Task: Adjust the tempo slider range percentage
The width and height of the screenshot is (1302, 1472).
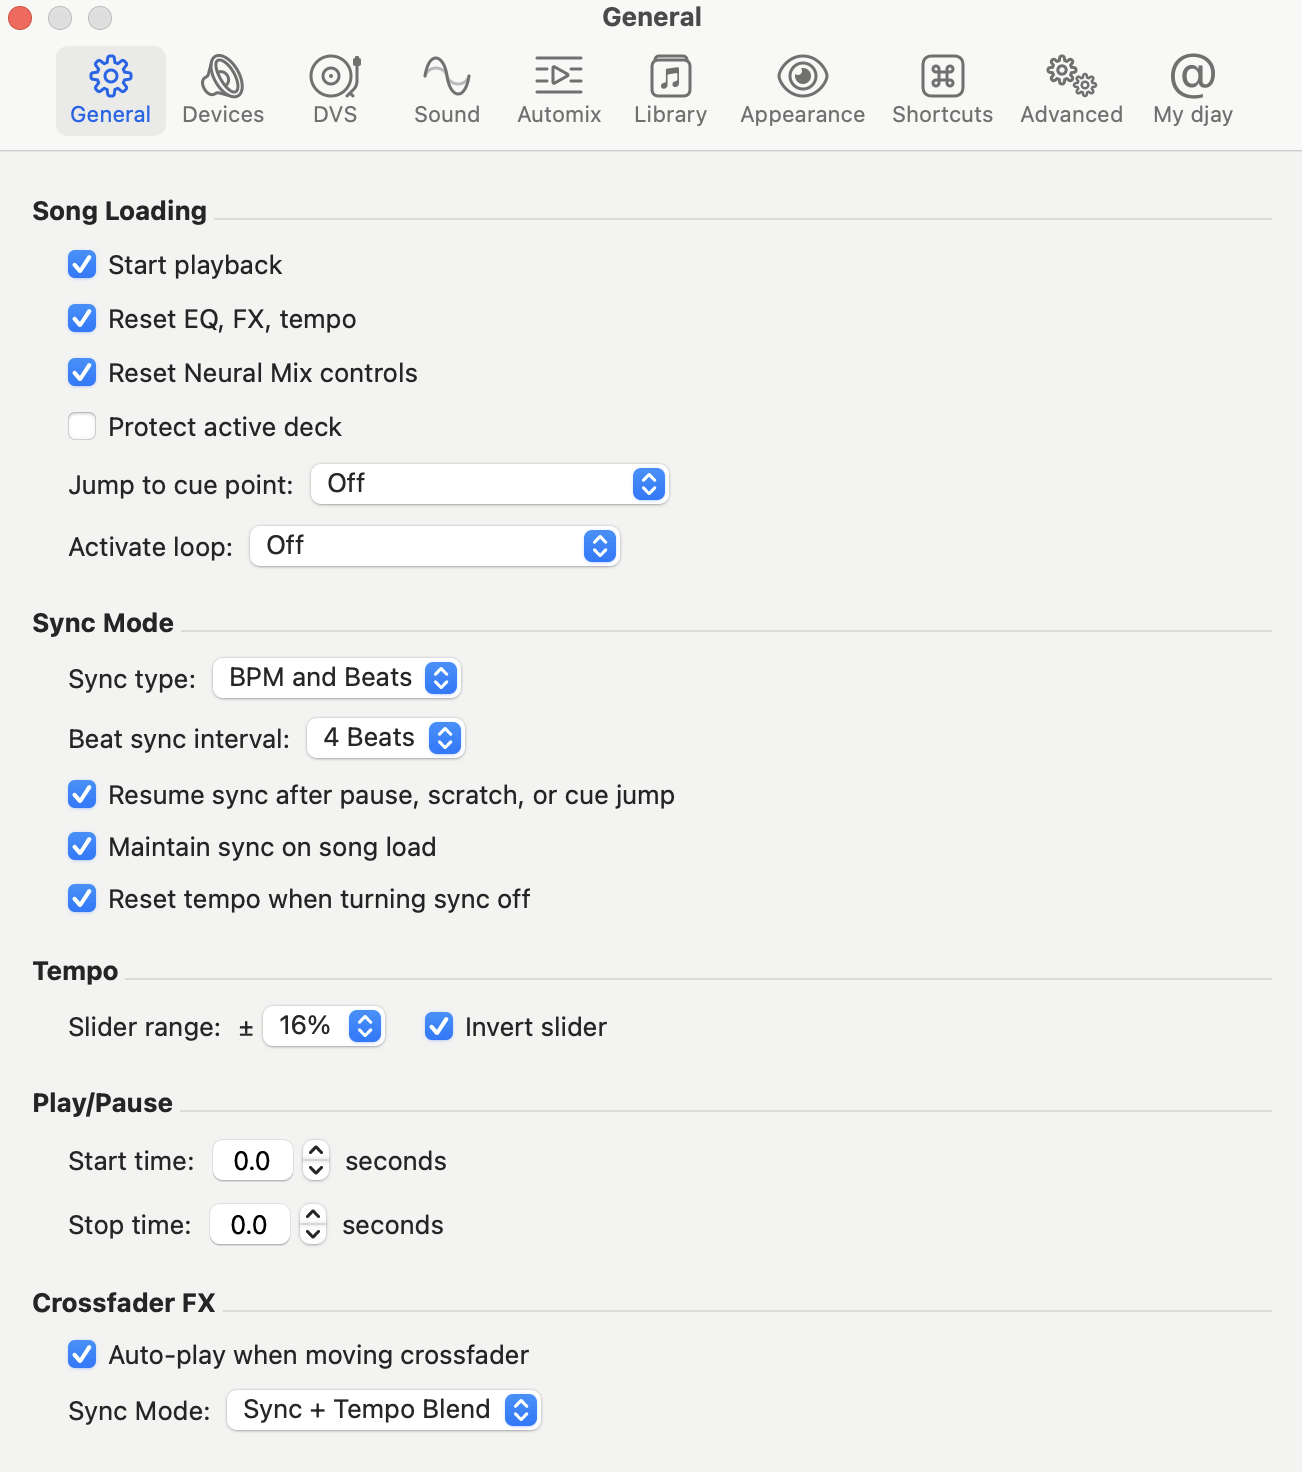Action: click(323, 1026)
